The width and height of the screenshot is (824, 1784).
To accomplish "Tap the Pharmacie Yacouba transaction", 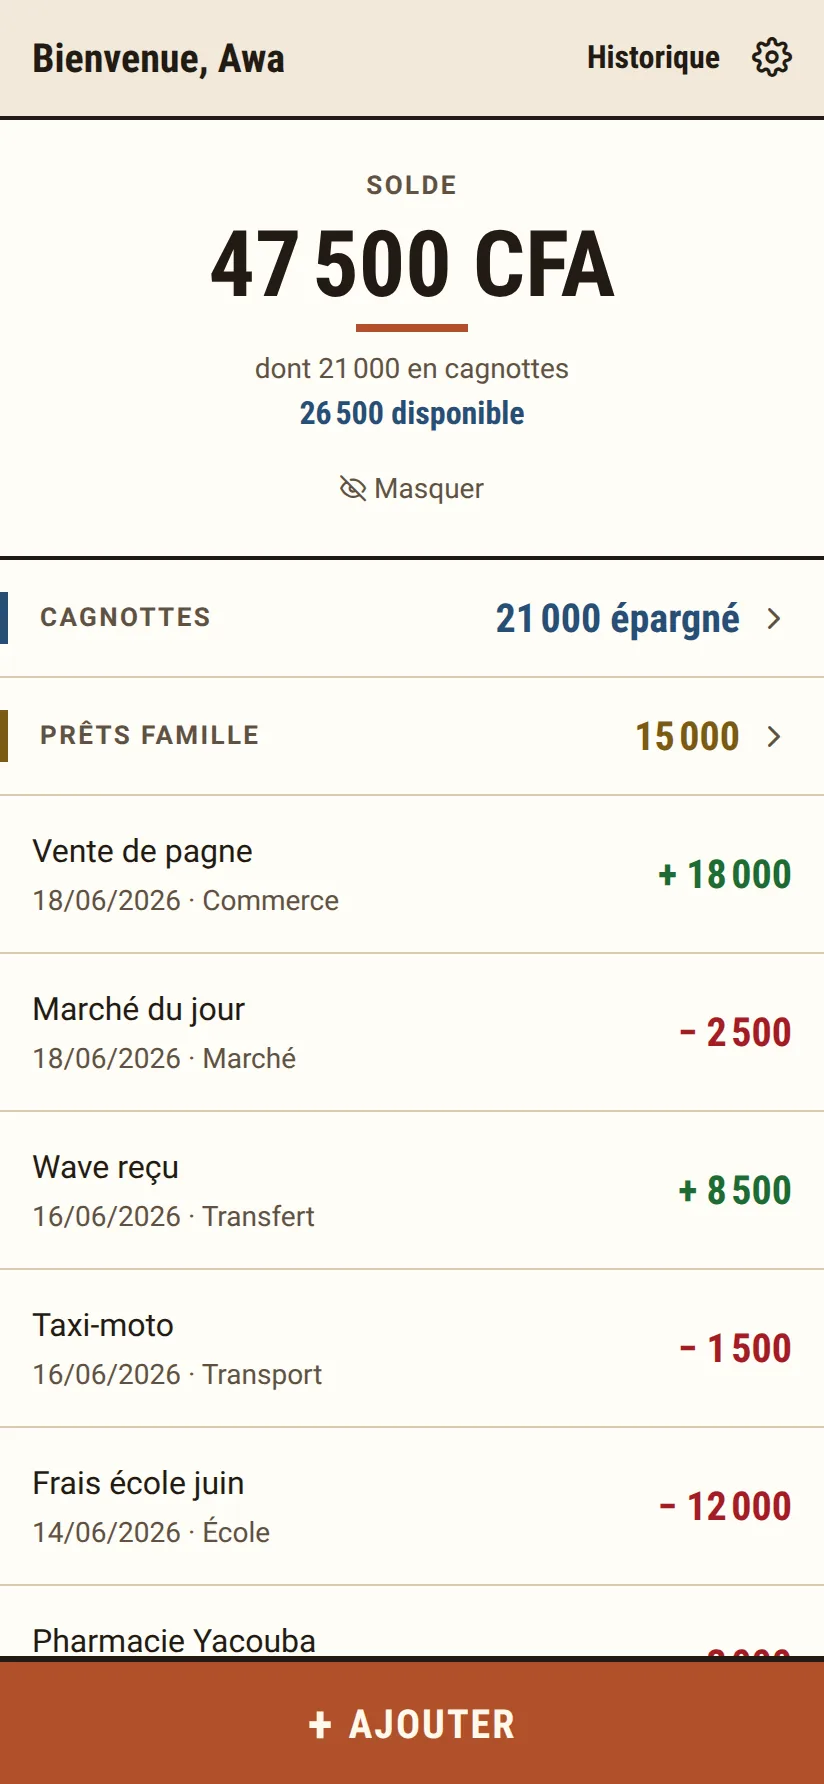I will [412, 1623].
